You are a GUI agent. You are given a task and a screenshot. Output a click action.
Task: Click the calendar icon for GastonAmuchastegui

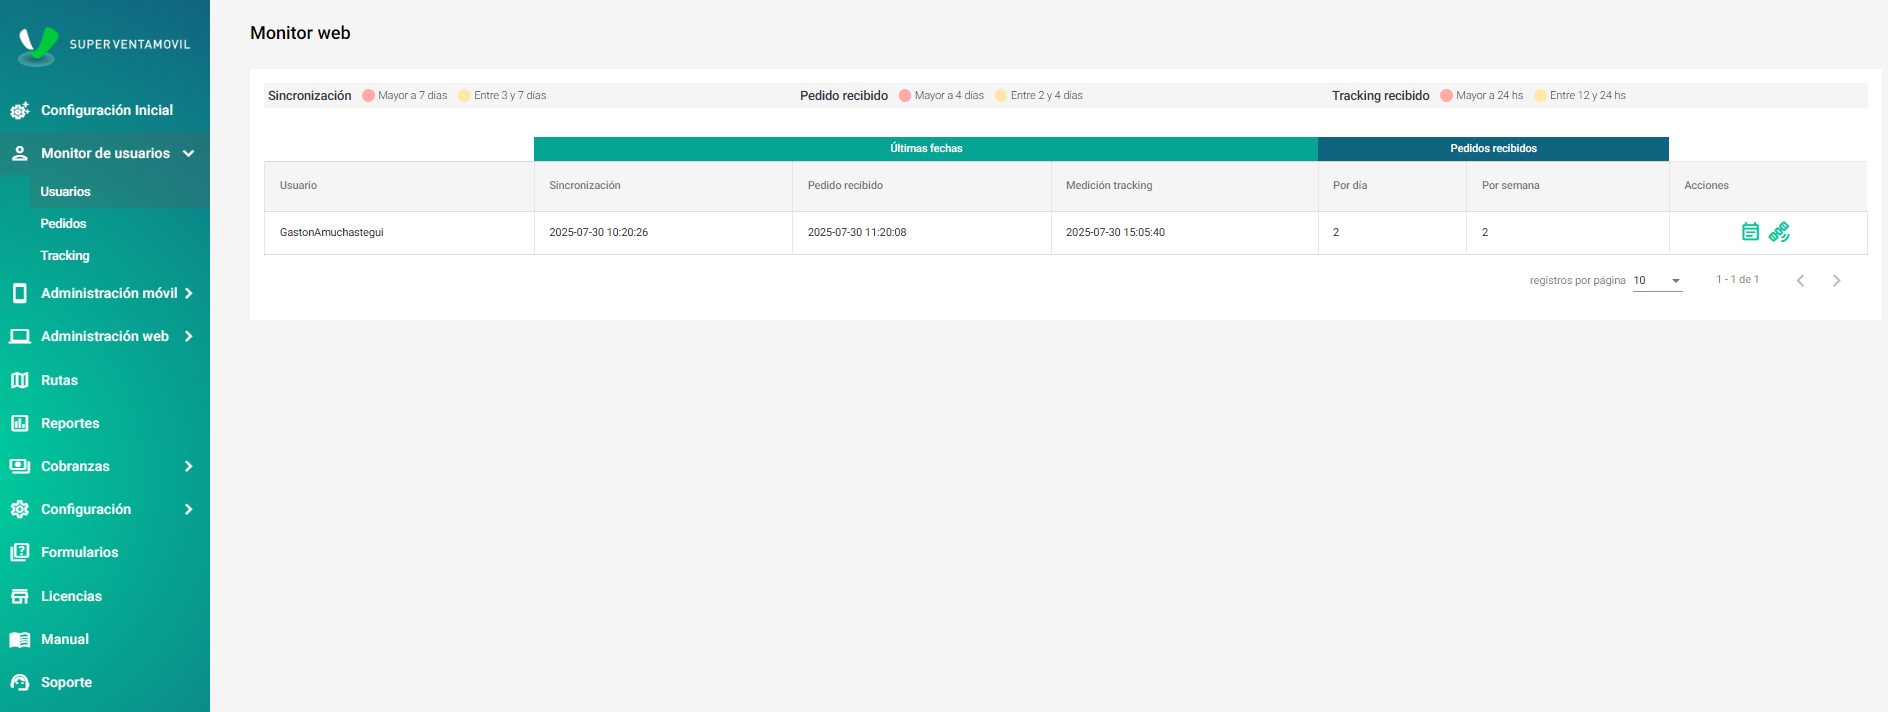pyautogui.click(x=1750, y=232)
